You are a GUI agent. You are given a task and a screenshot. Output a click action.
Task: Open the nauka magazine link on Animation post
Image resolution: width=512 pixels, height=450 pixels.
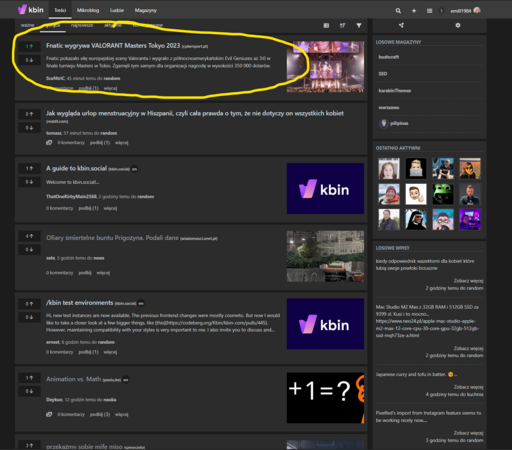pos(110,400)
